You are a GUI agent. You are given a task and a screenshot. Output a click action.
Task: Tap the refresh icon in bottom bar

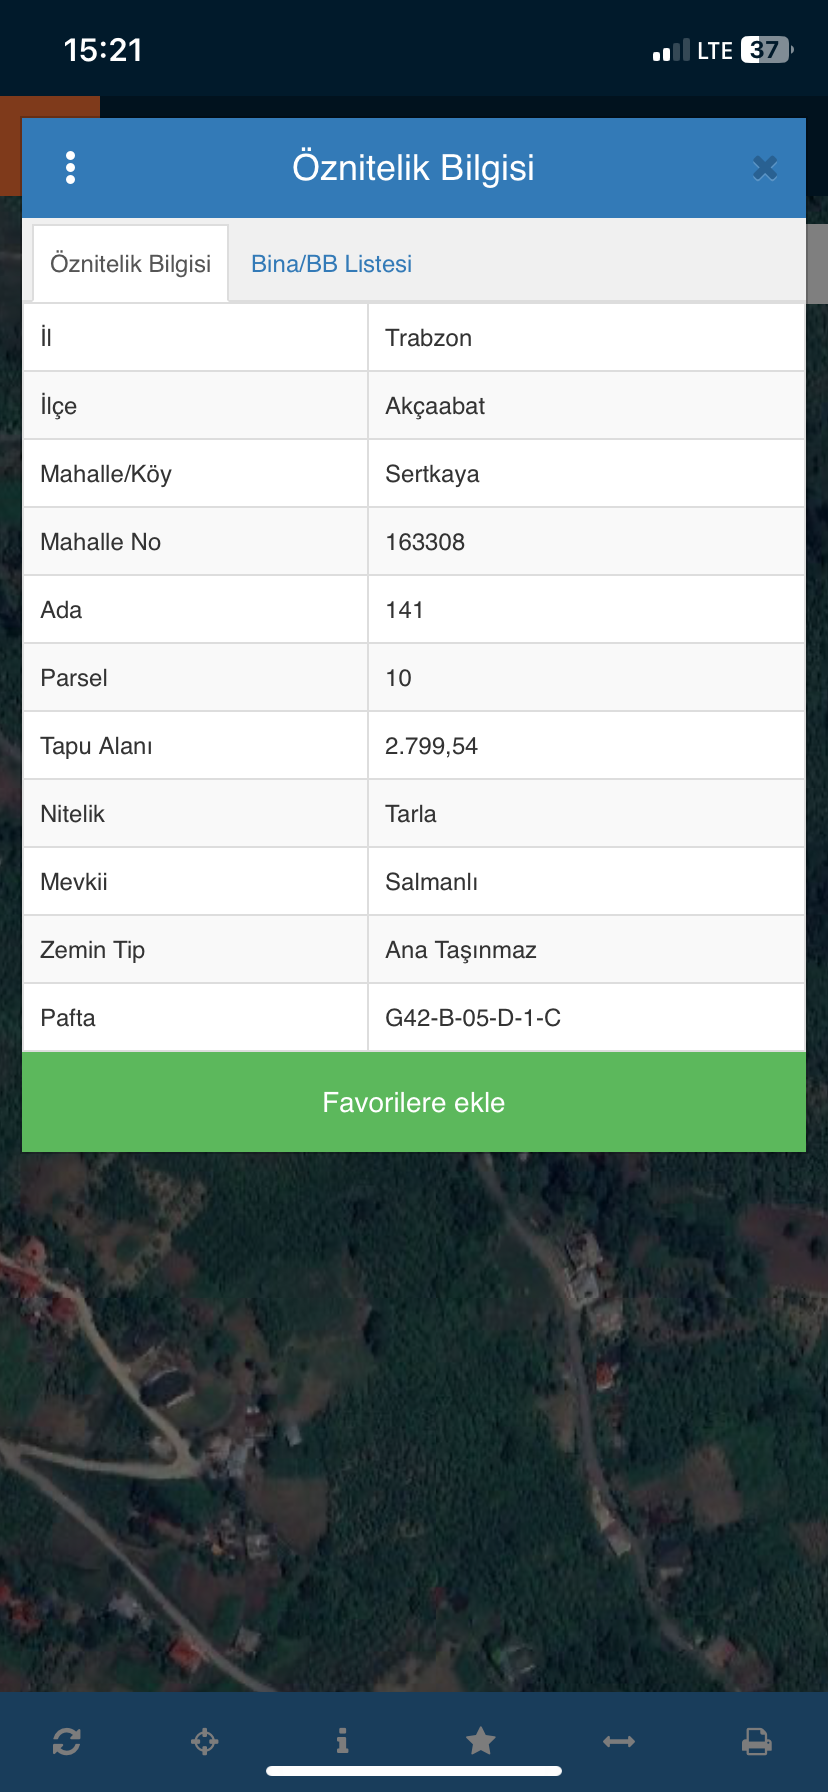point(67,1742)
